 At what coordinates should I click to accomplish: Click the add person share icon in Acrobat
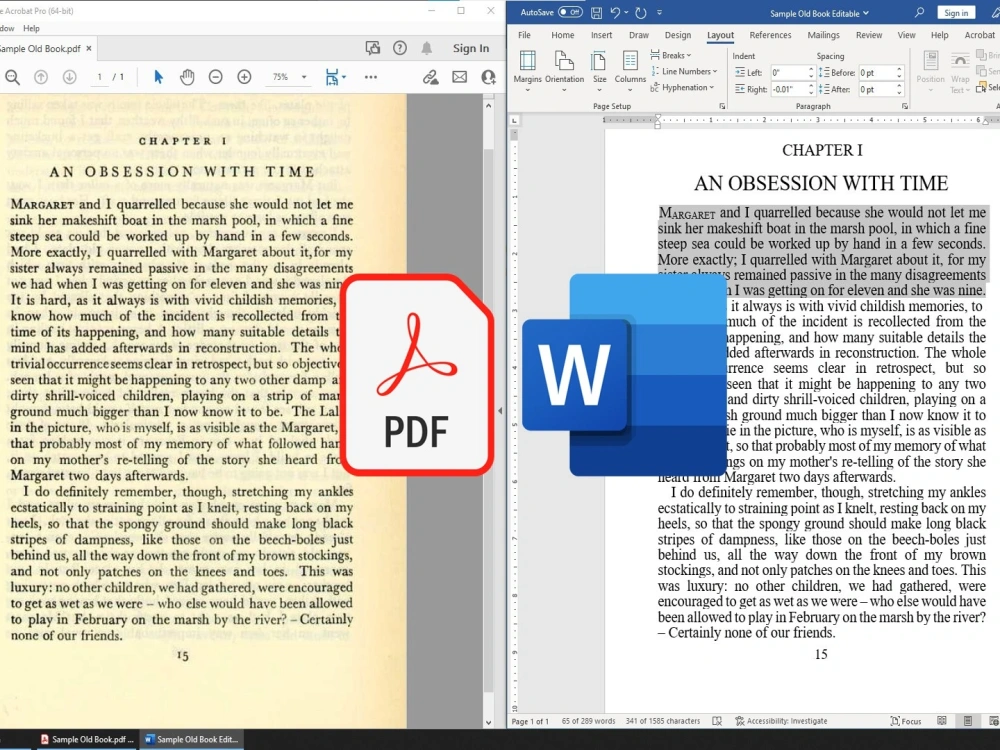click(489, 77)
